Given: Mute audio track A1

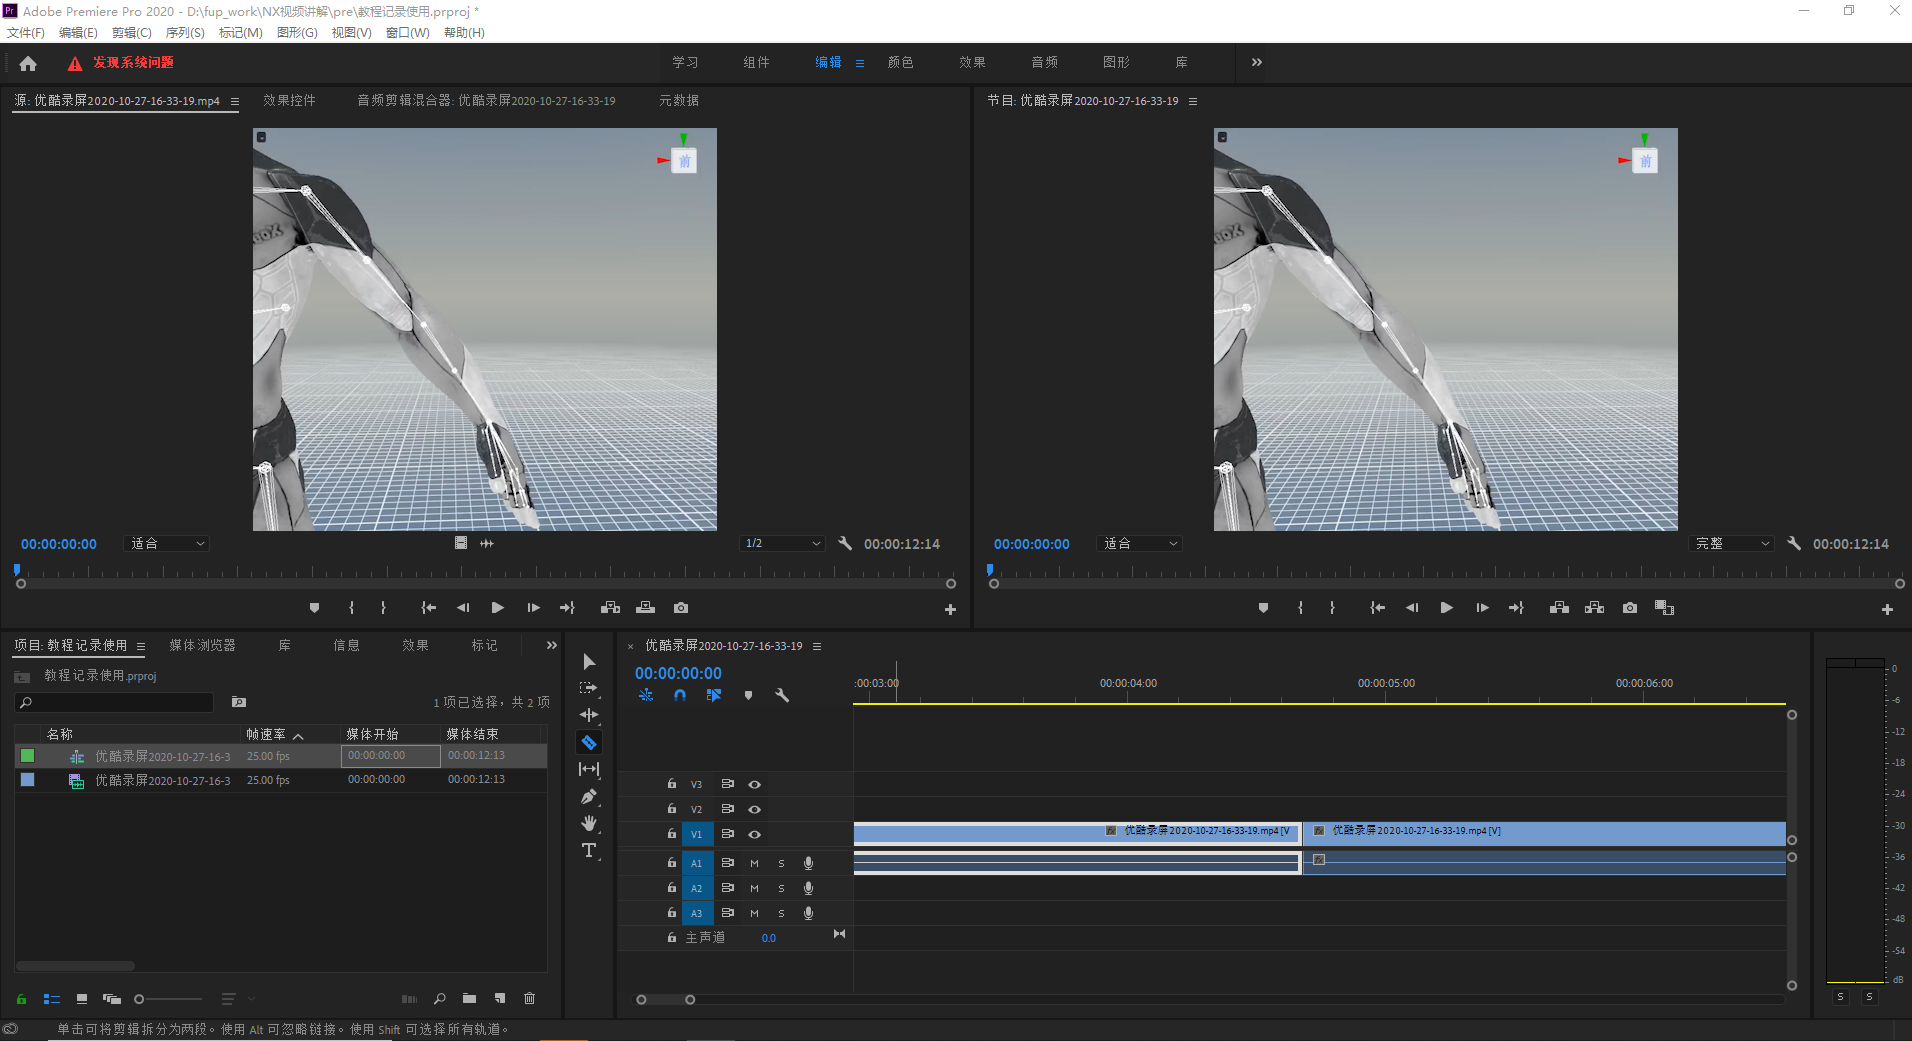Looking at the screenshot, I should point(754,863).
